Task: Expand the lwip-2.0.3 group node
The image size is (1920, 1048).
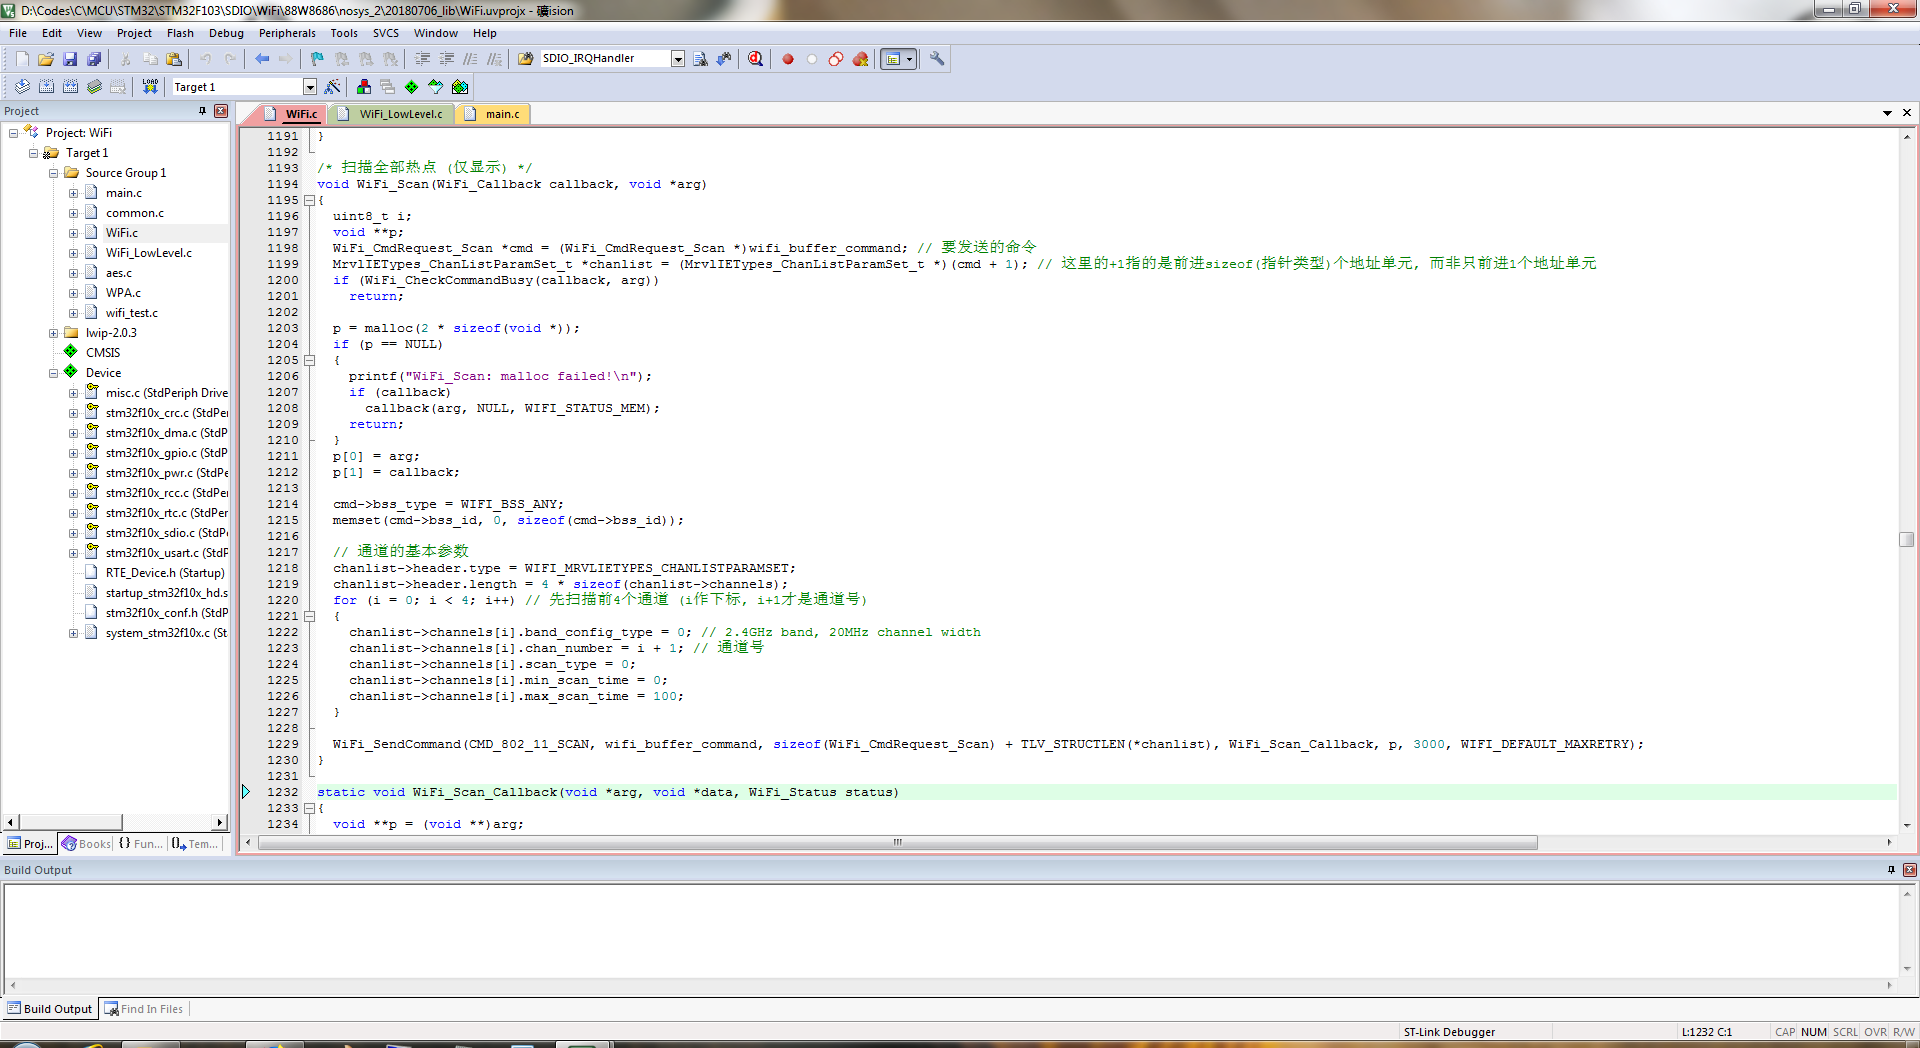Action: pyautogui.click(x=54, y=333)
